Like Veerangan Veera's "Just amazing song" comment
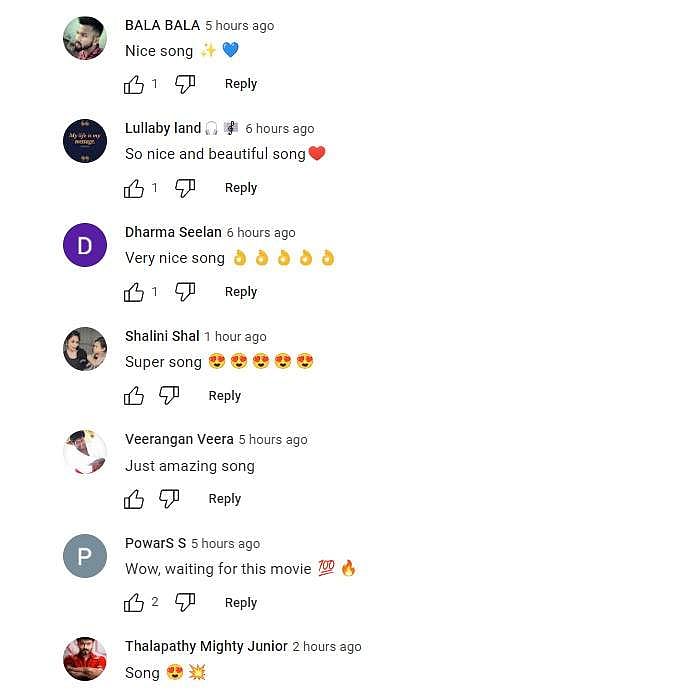Viewport: 684px width, 694px height. pyautogui.click(x=134, y=500)
